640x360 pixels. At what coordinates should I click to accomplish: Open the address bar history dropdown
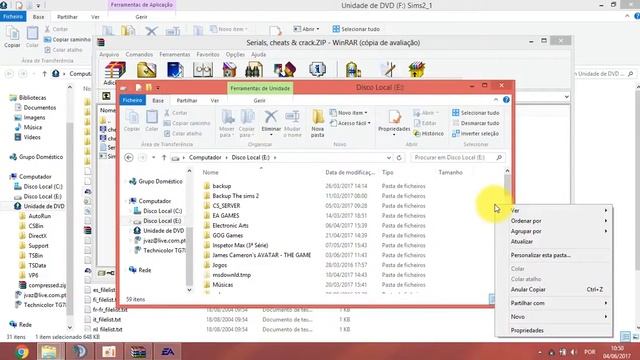point(389,158)
